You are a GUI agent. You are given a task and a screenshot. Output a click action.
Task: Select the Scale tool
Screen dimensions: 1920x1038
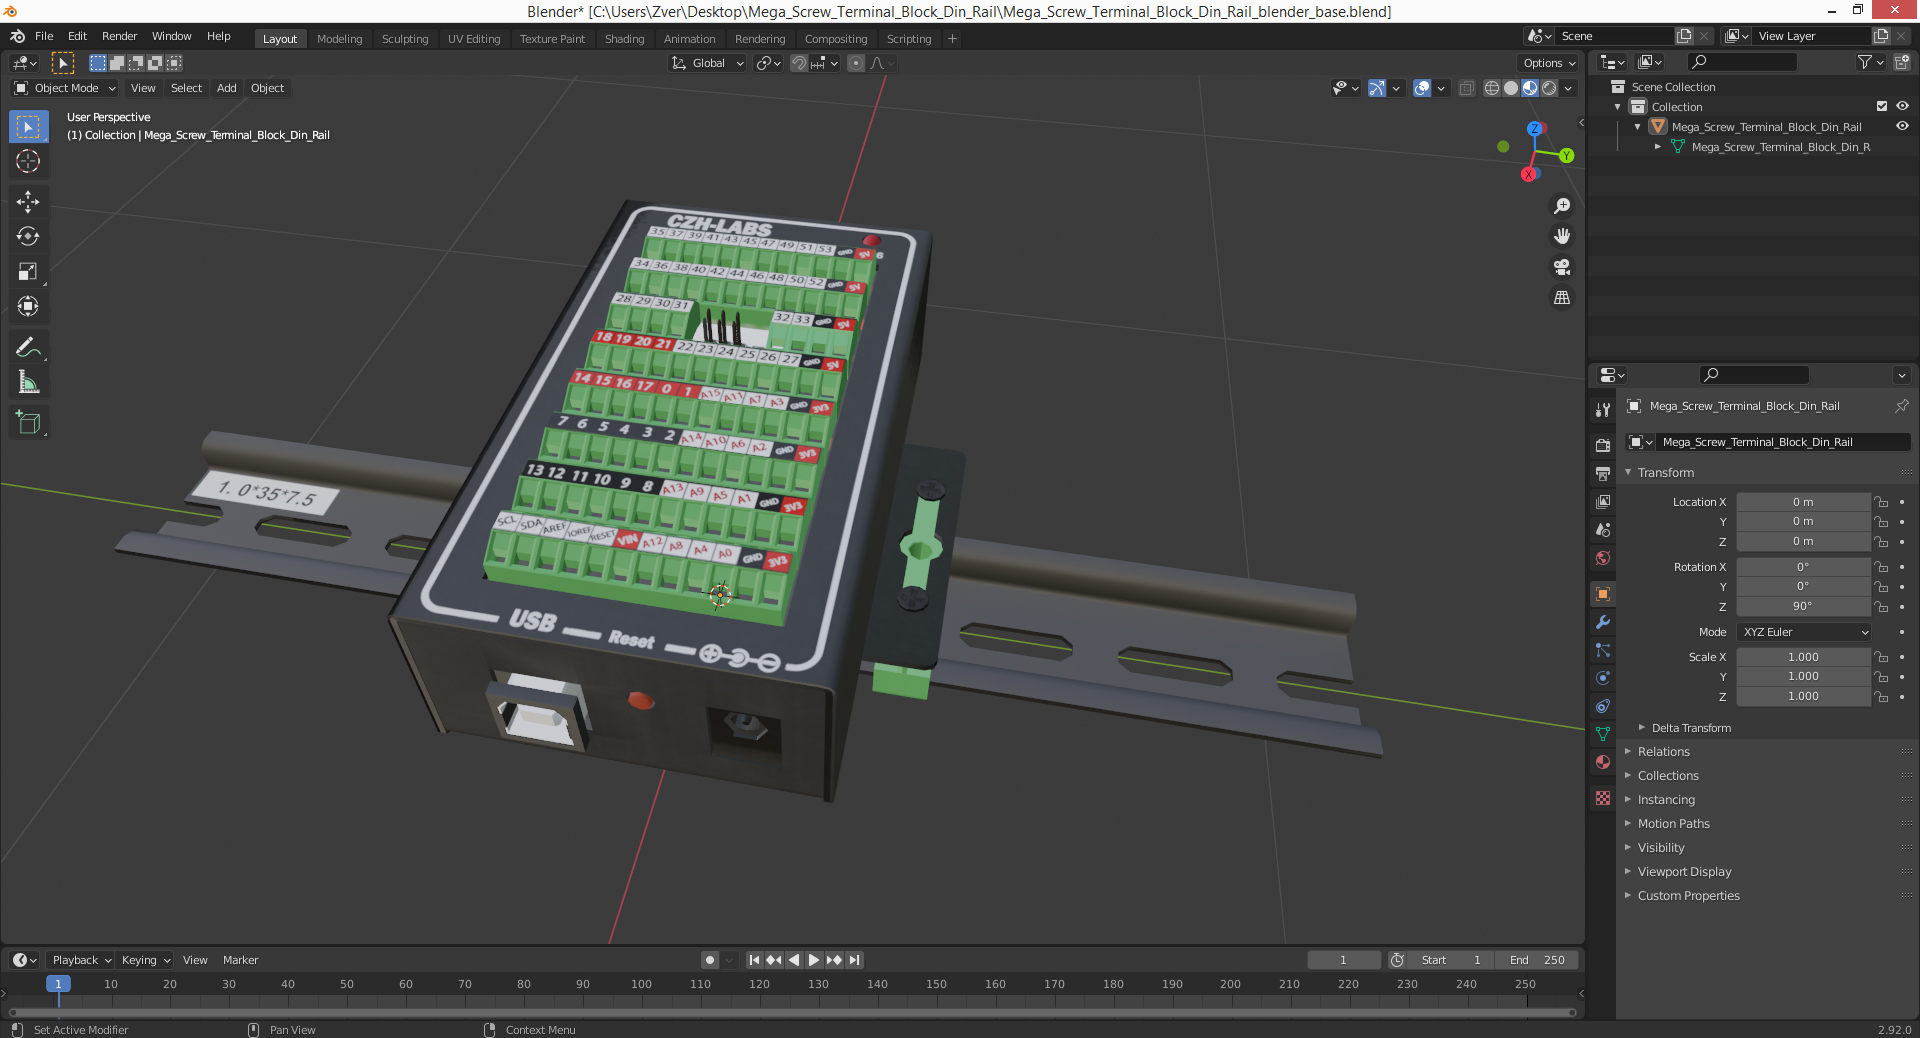pyautogui.click(x=28, y=272)
